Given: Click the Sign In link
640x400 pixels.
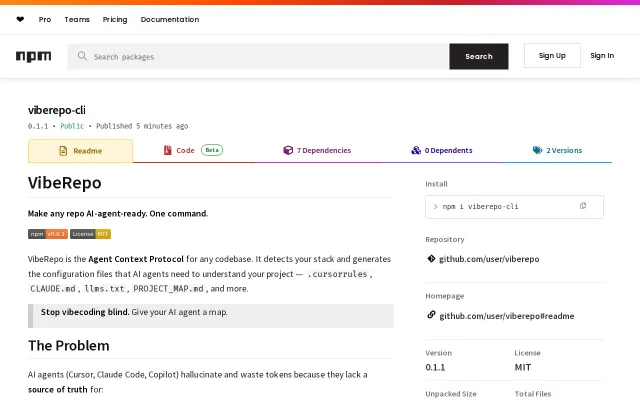Looking at the screenshot, I should (x=602, y=56).
